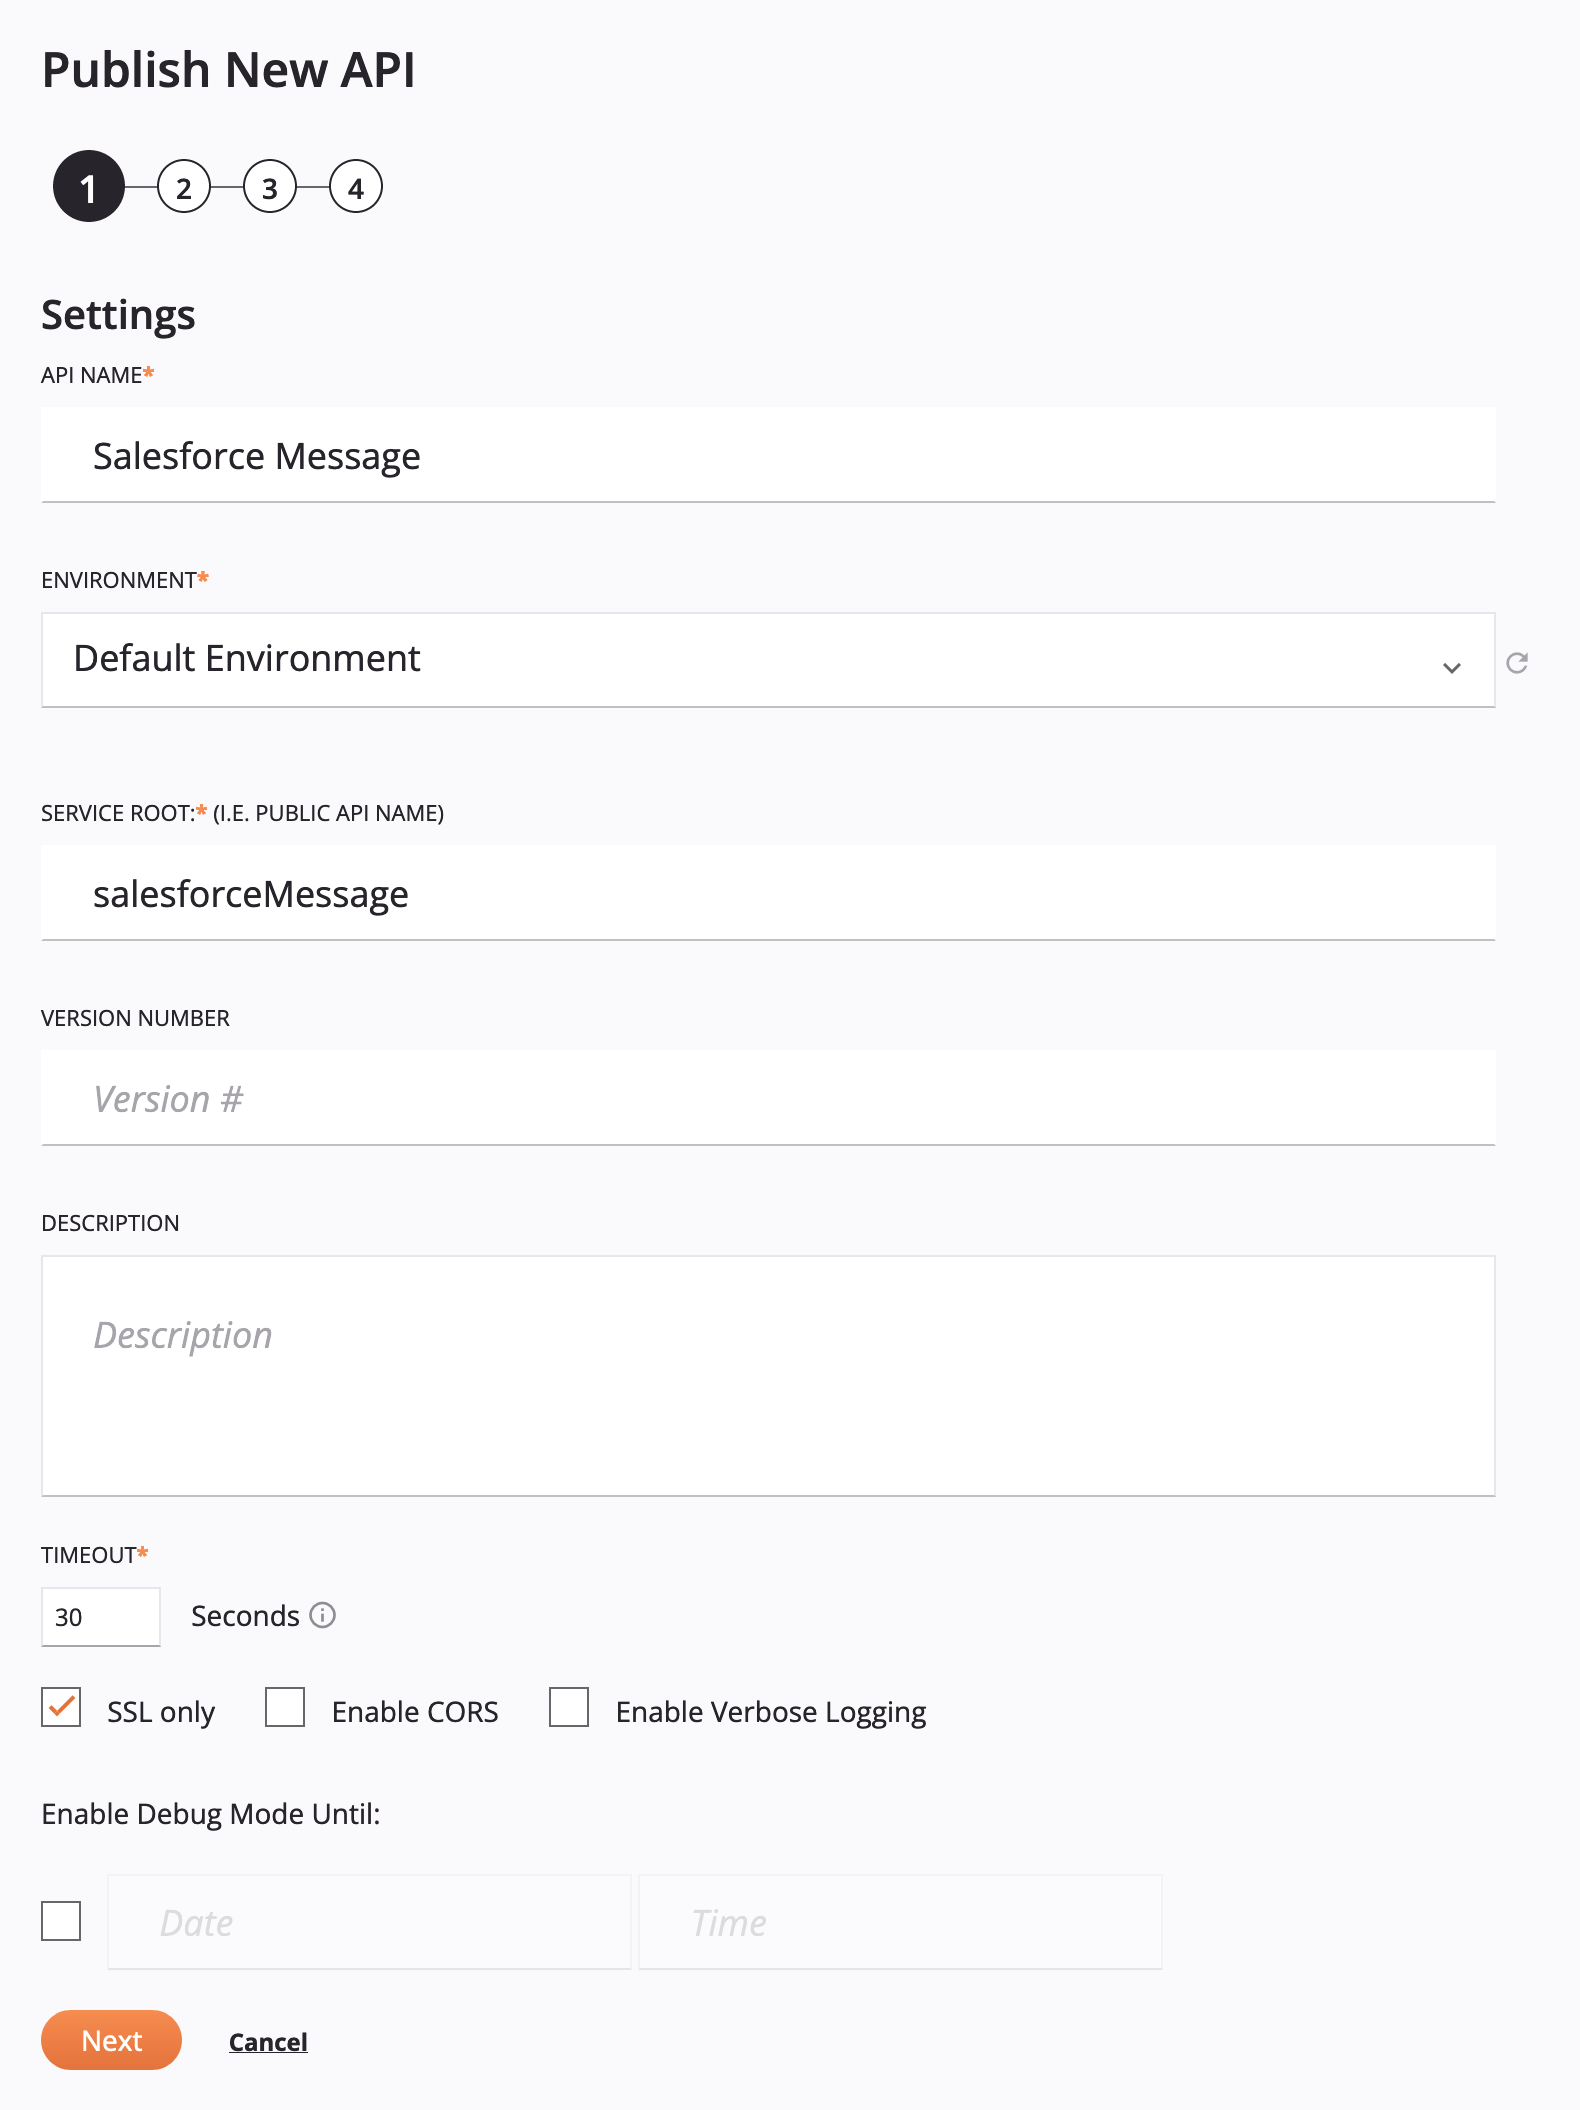This screenshot has width=1580, height=2110.
Task: Click the Environment dropdown chevron arrow
Action: [x=1451, y=667]
